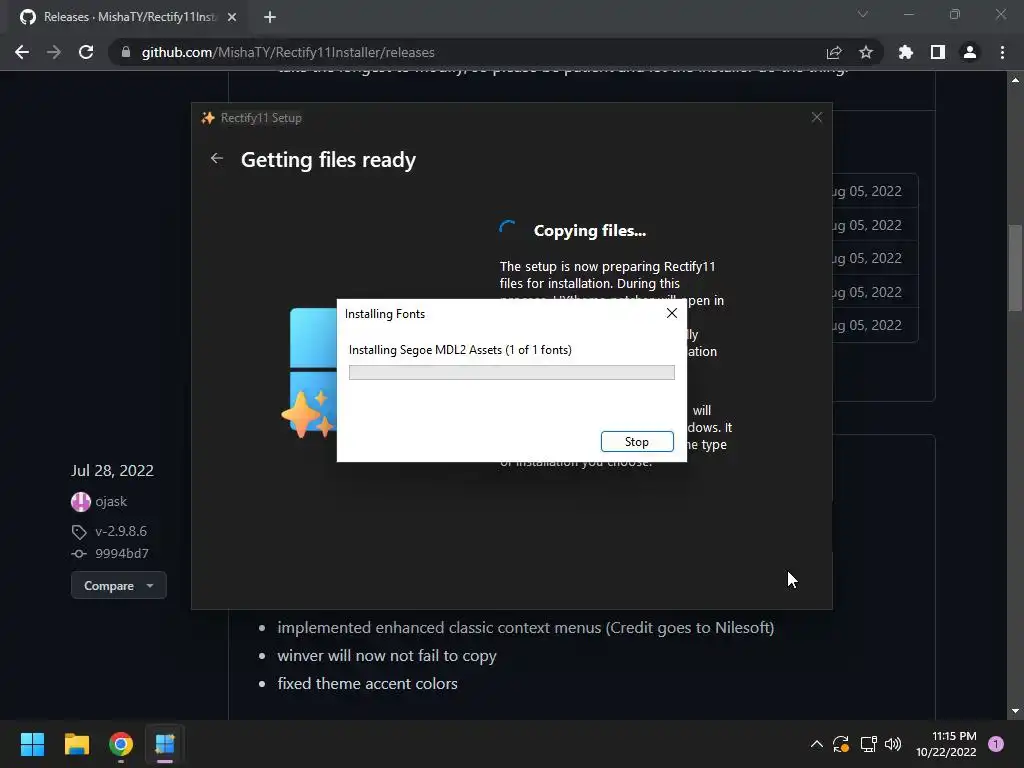Open the Windows Start menu
Image resolution: width=1024 pixels, height=768 pixels.
tap(32, 744)
